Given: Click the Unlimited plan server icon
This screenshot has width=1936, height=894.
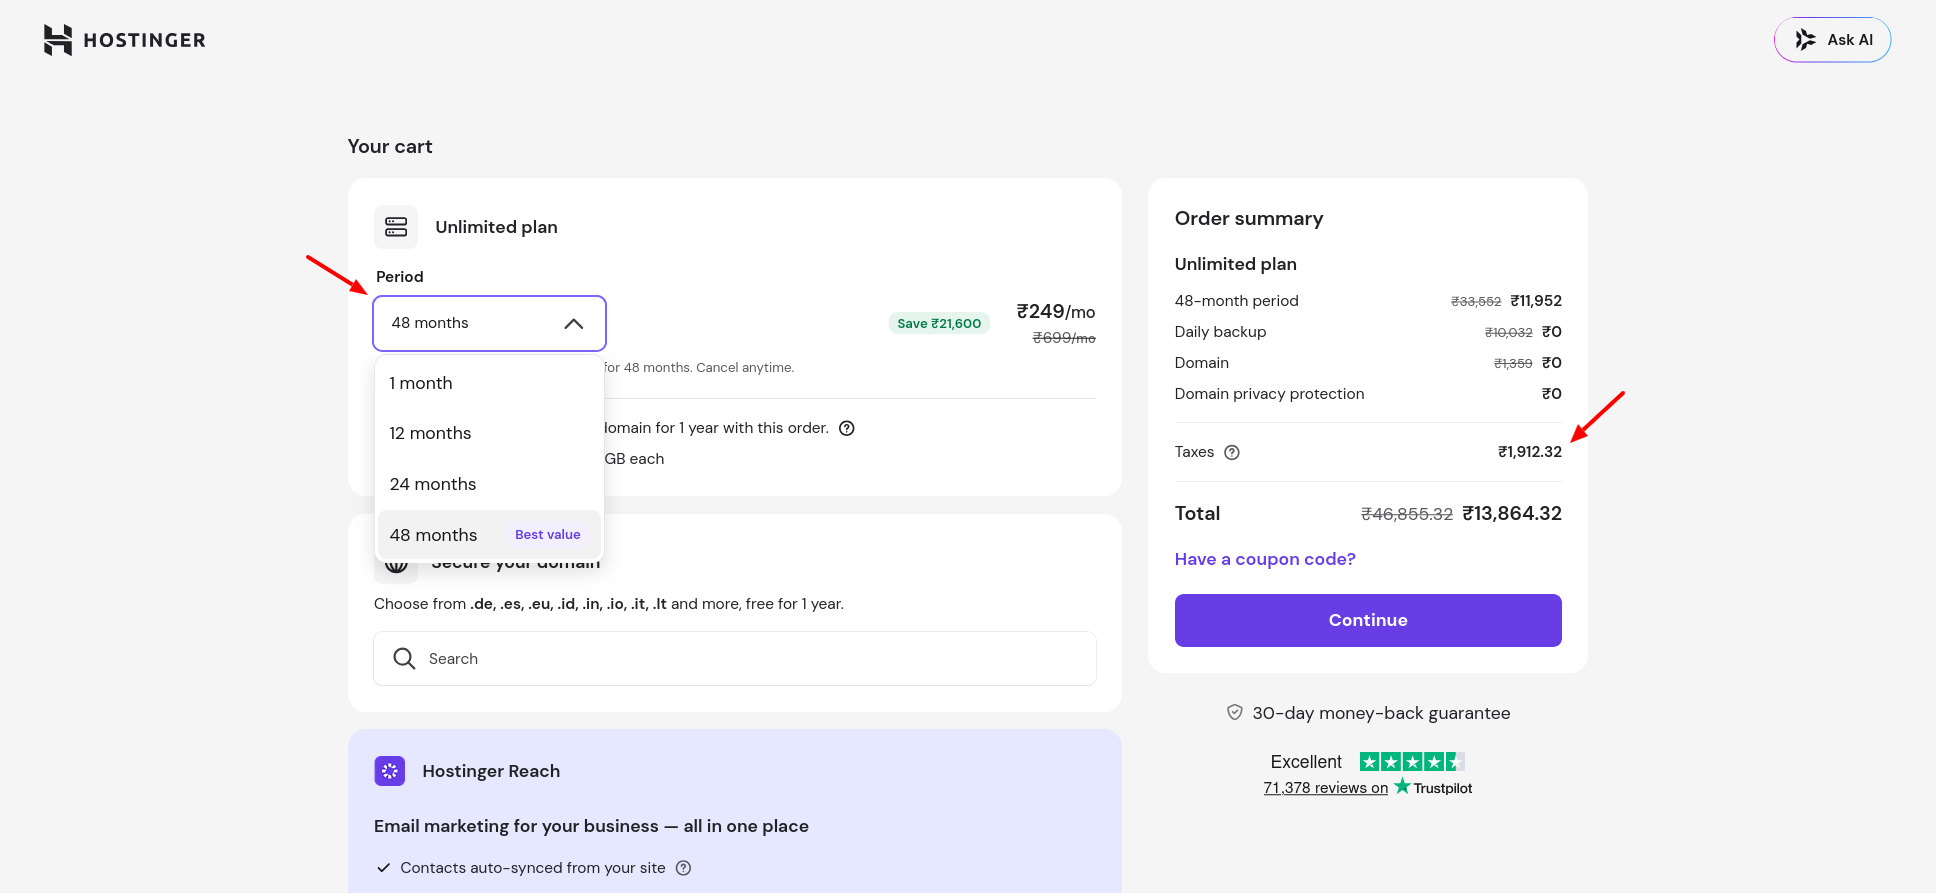Looking at the screenshot, I should [396, 227].
